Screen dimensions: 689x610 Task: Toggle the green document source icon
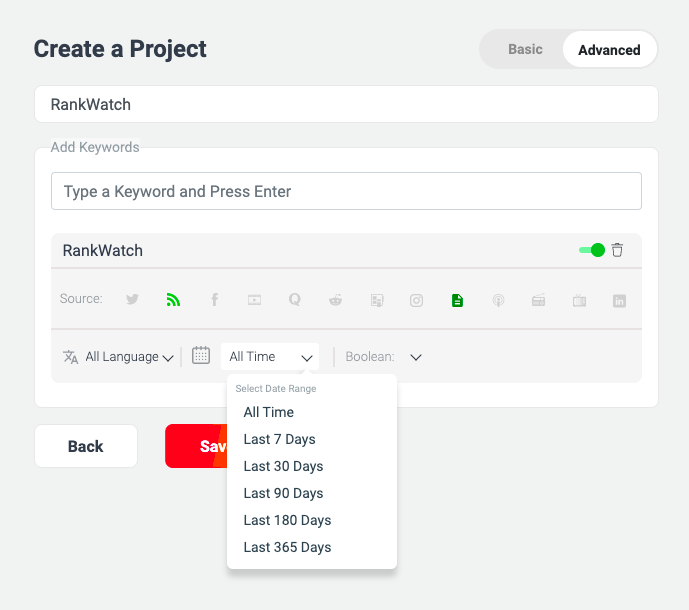point(457,301)
